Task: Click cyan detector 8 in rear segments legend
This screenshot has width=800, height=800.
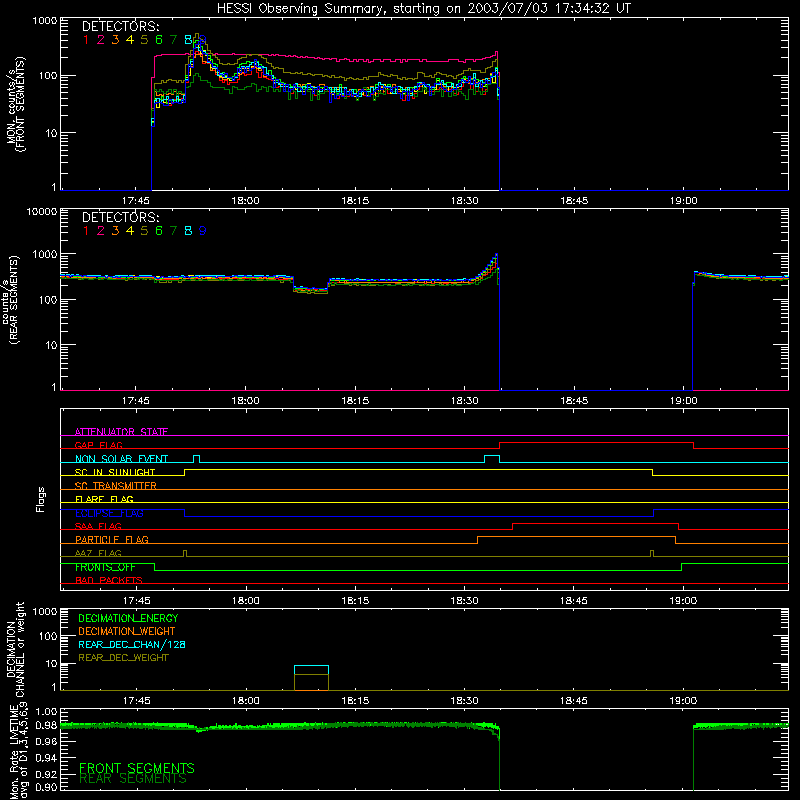Action: (188, 231)
